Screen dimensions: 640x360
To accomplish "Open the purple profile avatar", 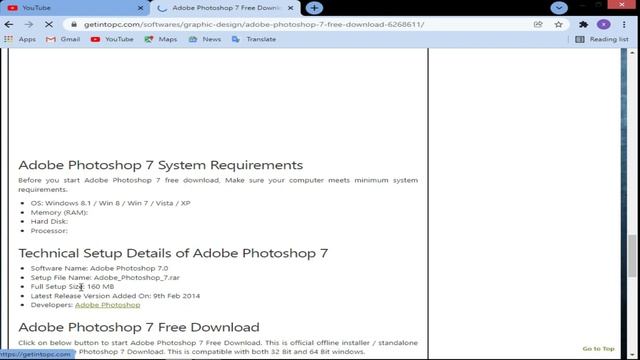I will pyautogui.click(x=604, y=24).
